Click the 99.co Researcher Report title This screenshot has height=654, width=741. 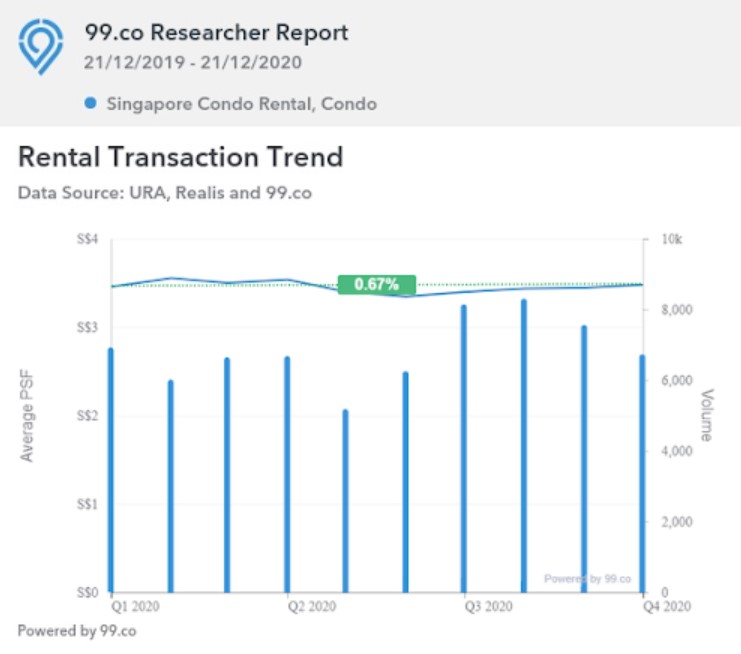pos(216,32)
